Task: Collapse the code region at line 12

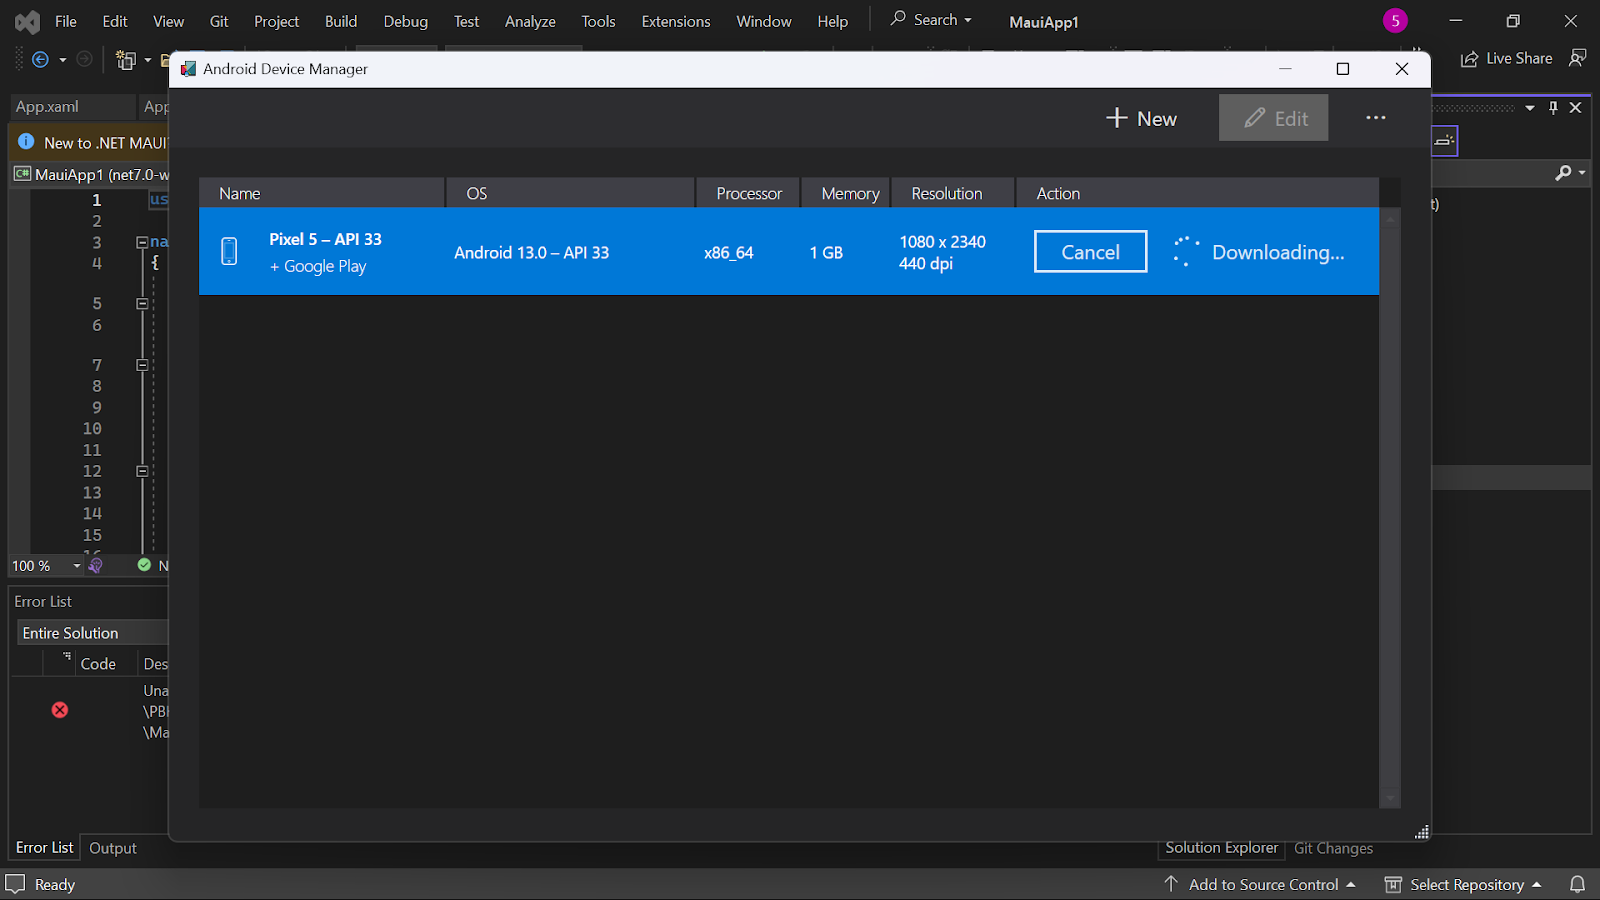Action: [142, 471]
